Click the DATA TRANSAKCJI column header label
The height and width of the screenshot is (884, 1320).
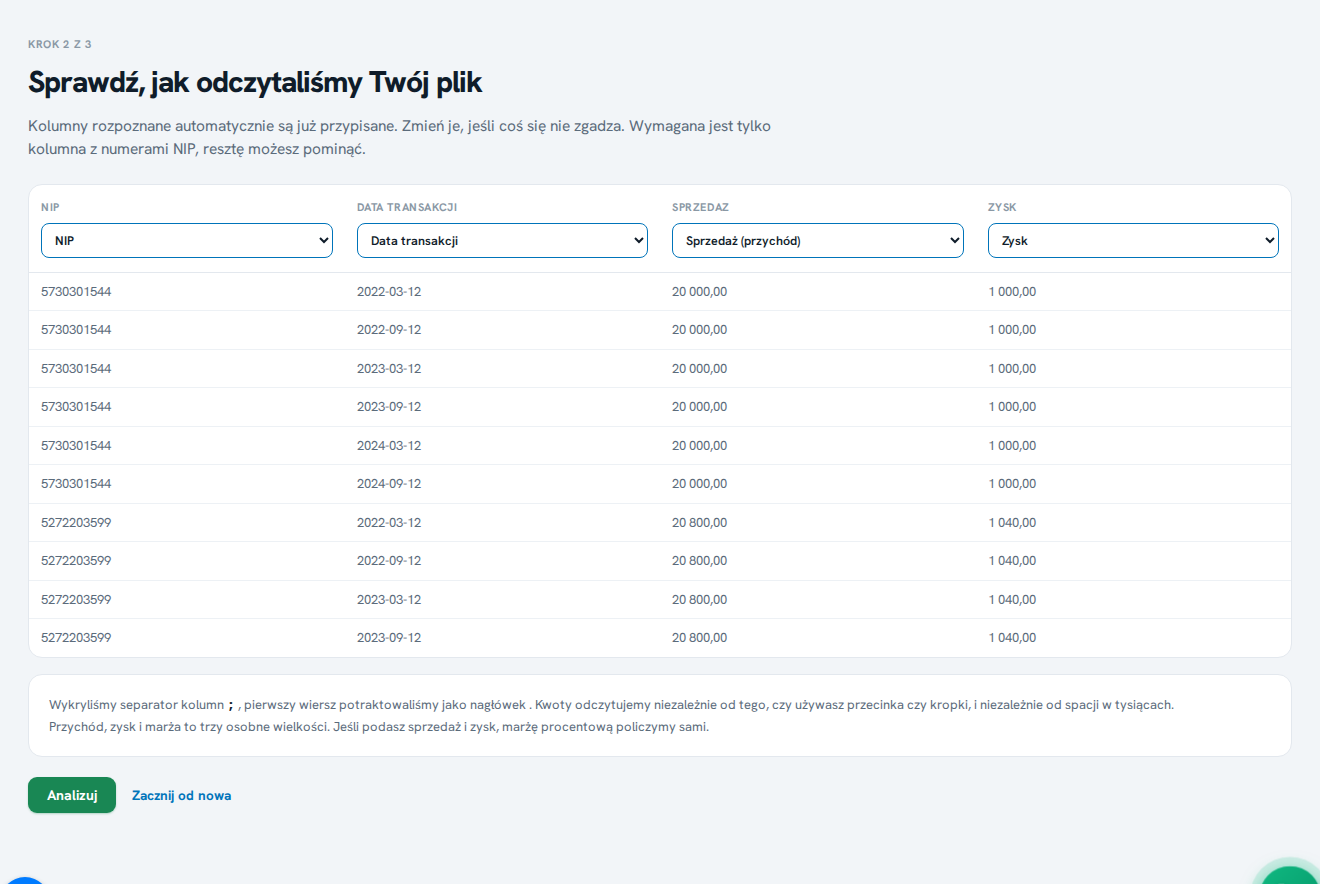coord(407,207)
